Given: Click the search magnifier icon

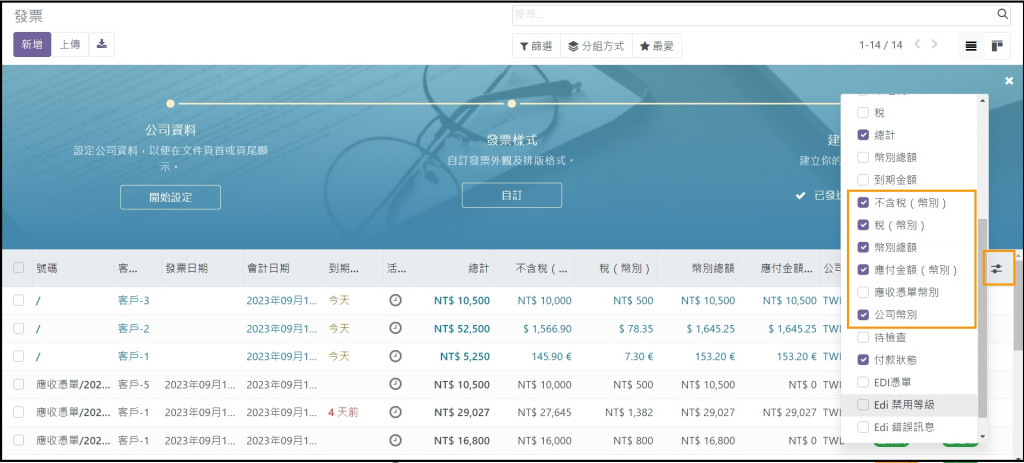Looking at the screenshot, I should (1002, 14).
